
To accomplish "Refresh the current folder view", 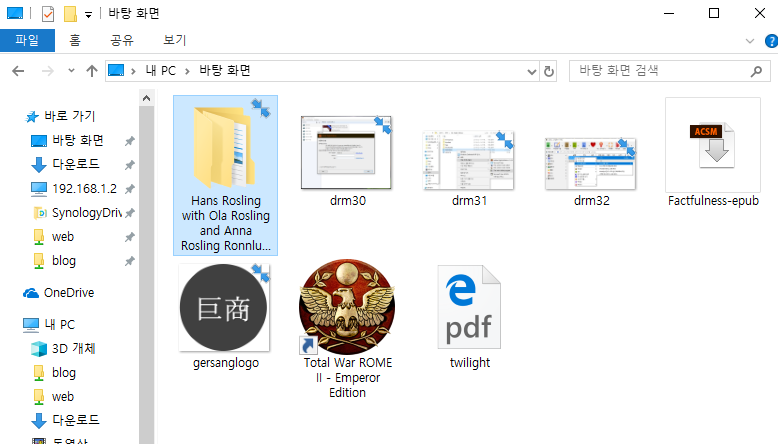I will click(x=548, y=71).
